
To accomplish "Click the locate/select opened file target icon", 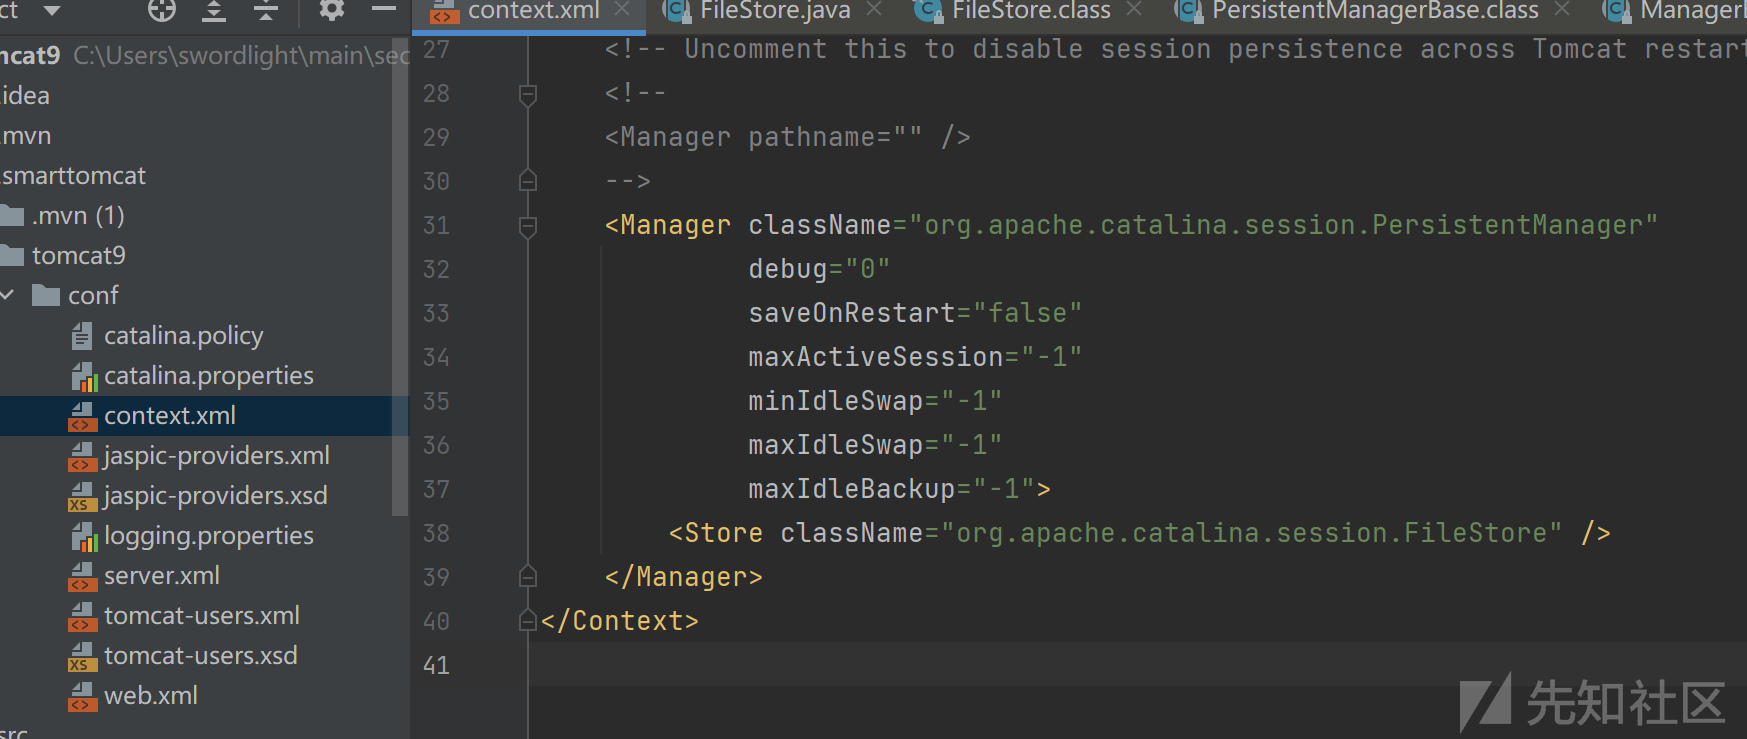I will click(161, 10).
